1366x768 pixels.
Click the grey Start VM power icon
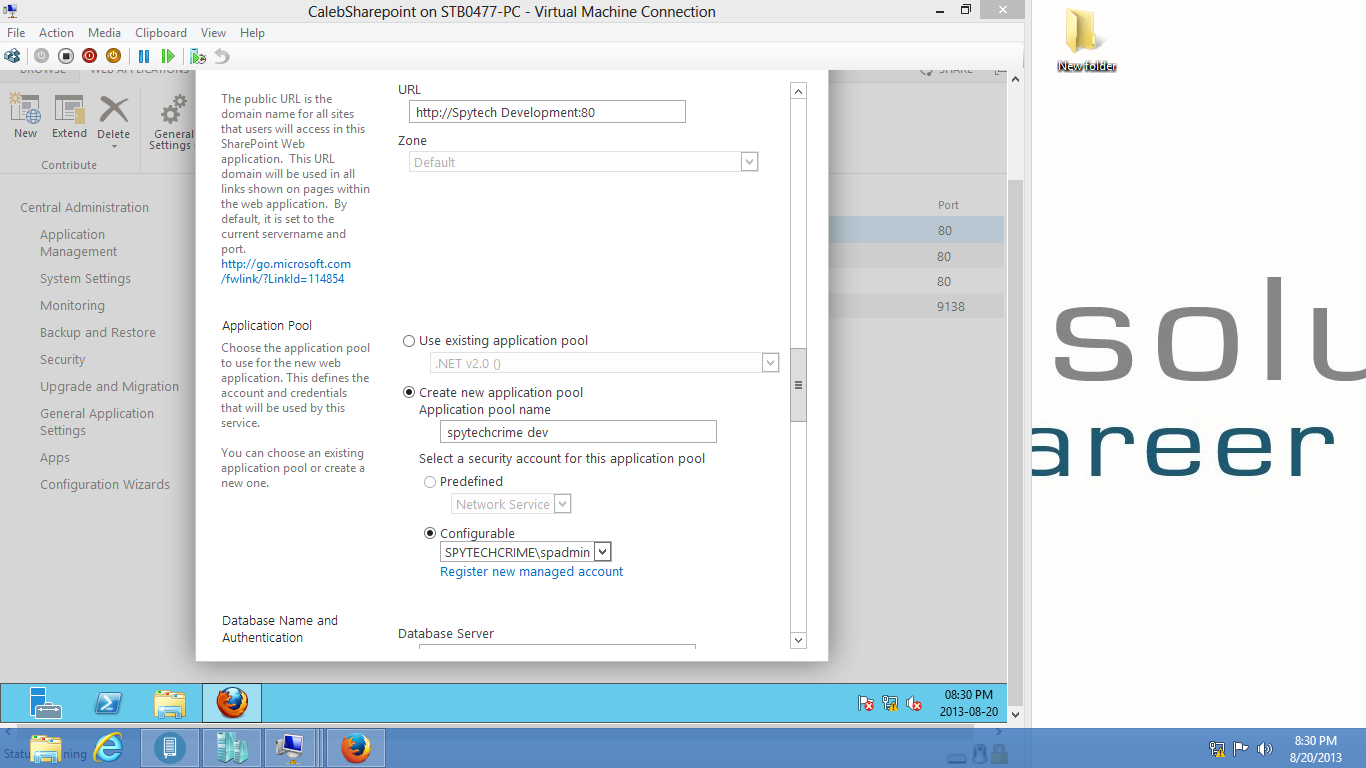click(41, 56)
